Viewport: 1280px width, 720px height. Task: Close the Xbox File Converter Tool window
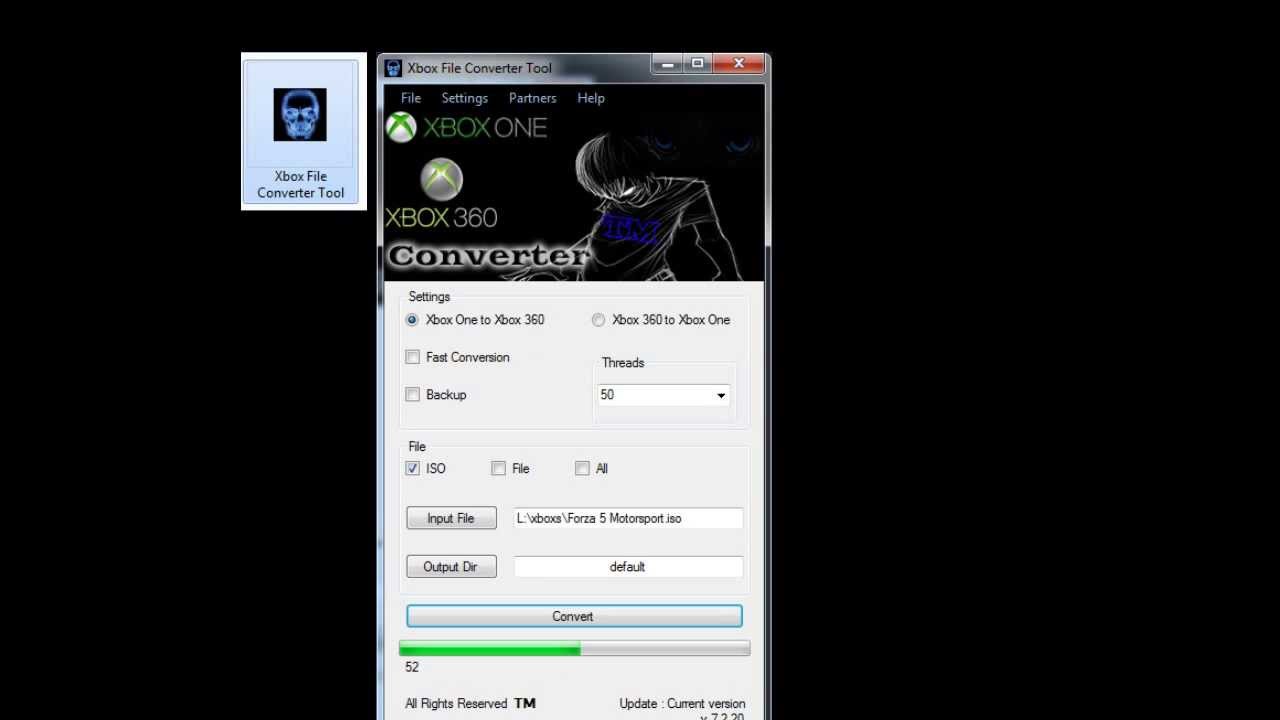[739, 65]
